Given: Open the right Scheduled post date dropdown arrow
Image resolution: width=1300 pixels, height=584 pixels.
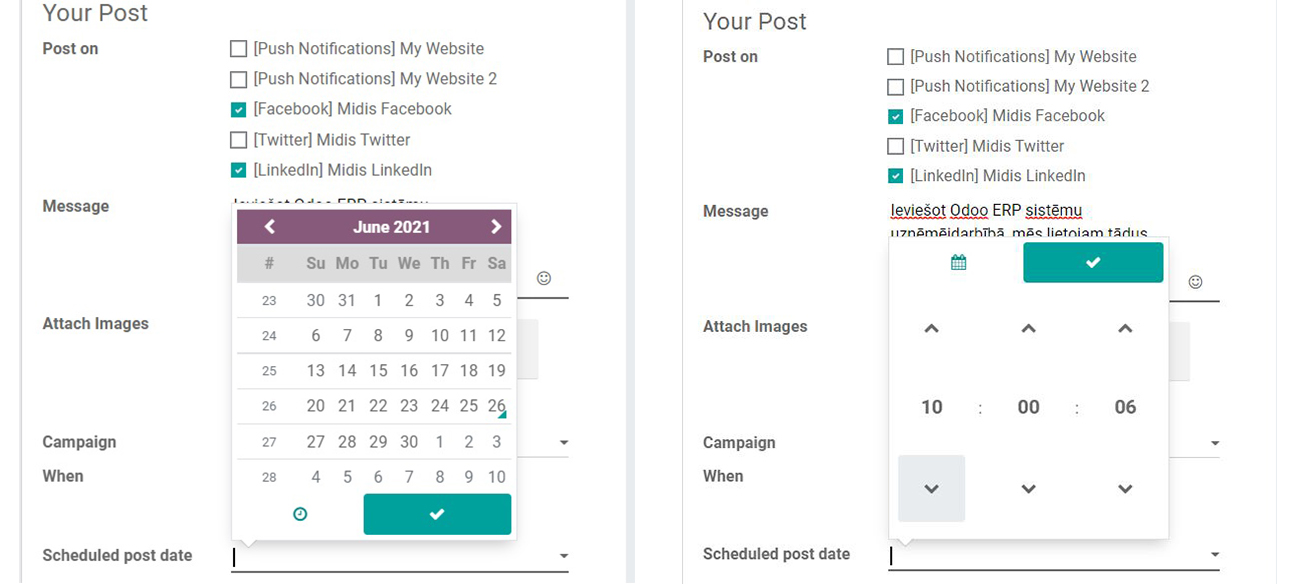Looking at the screenshot, I should (1215, 554).
